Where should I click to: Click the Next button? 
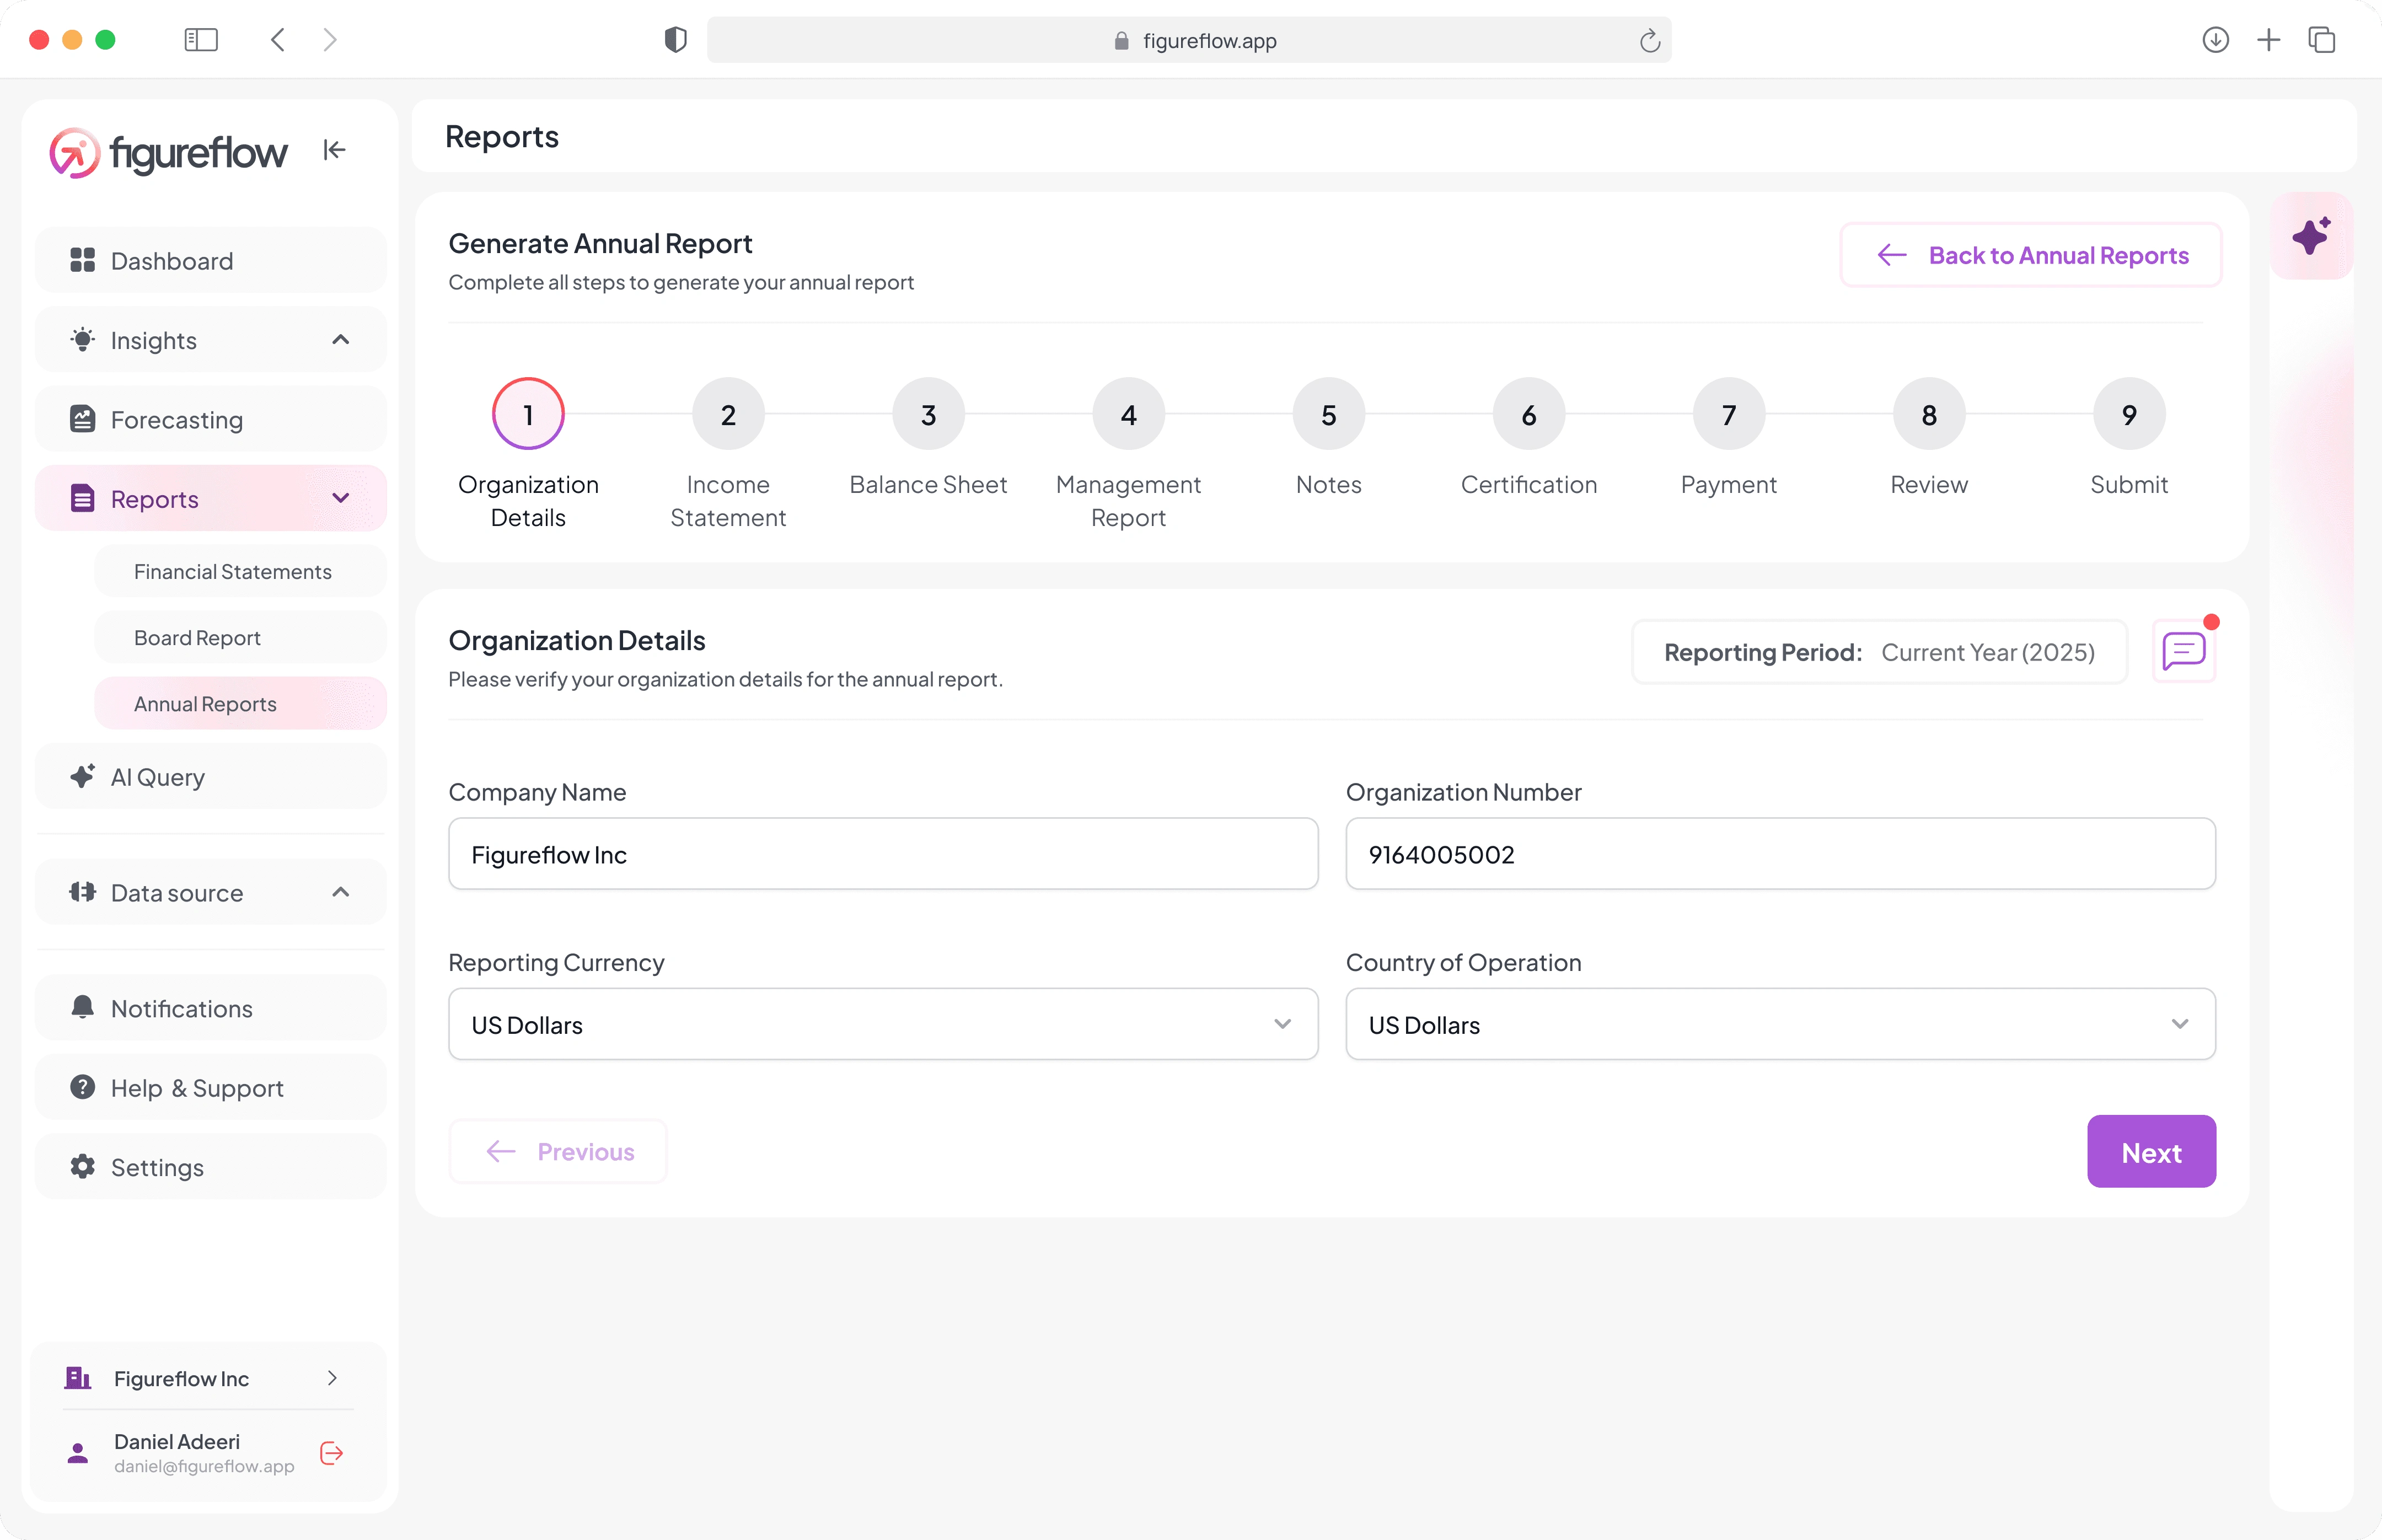point(2151,1151)
